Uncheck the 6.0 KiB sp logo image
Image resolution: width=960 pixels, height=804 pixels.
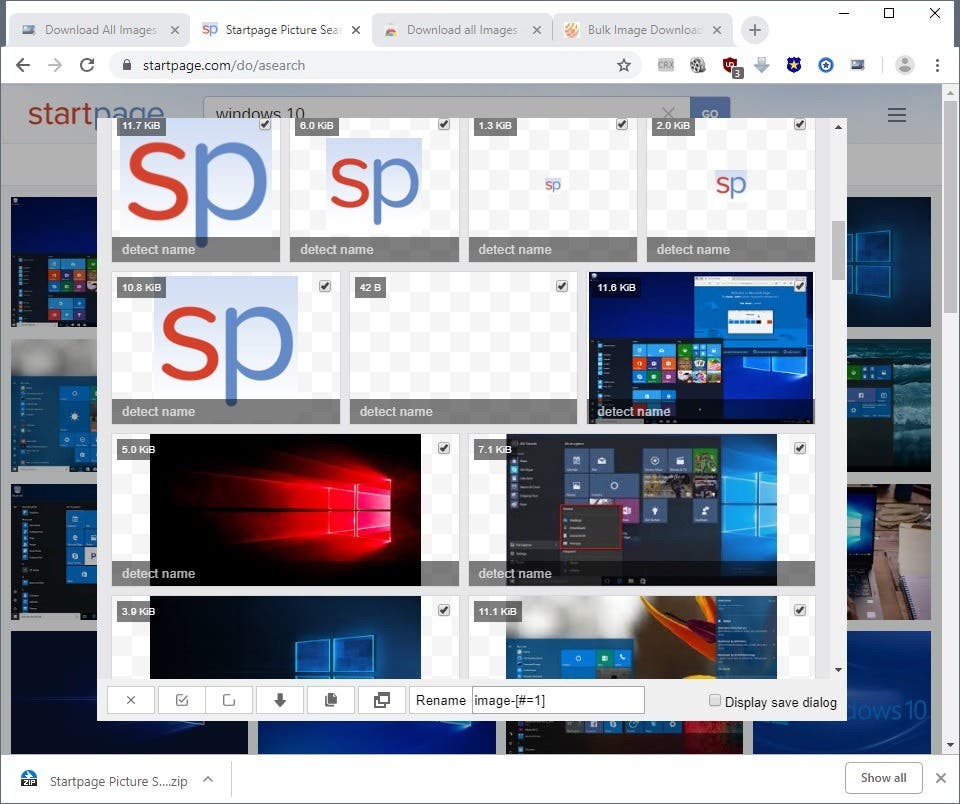(x=444, y=124)
